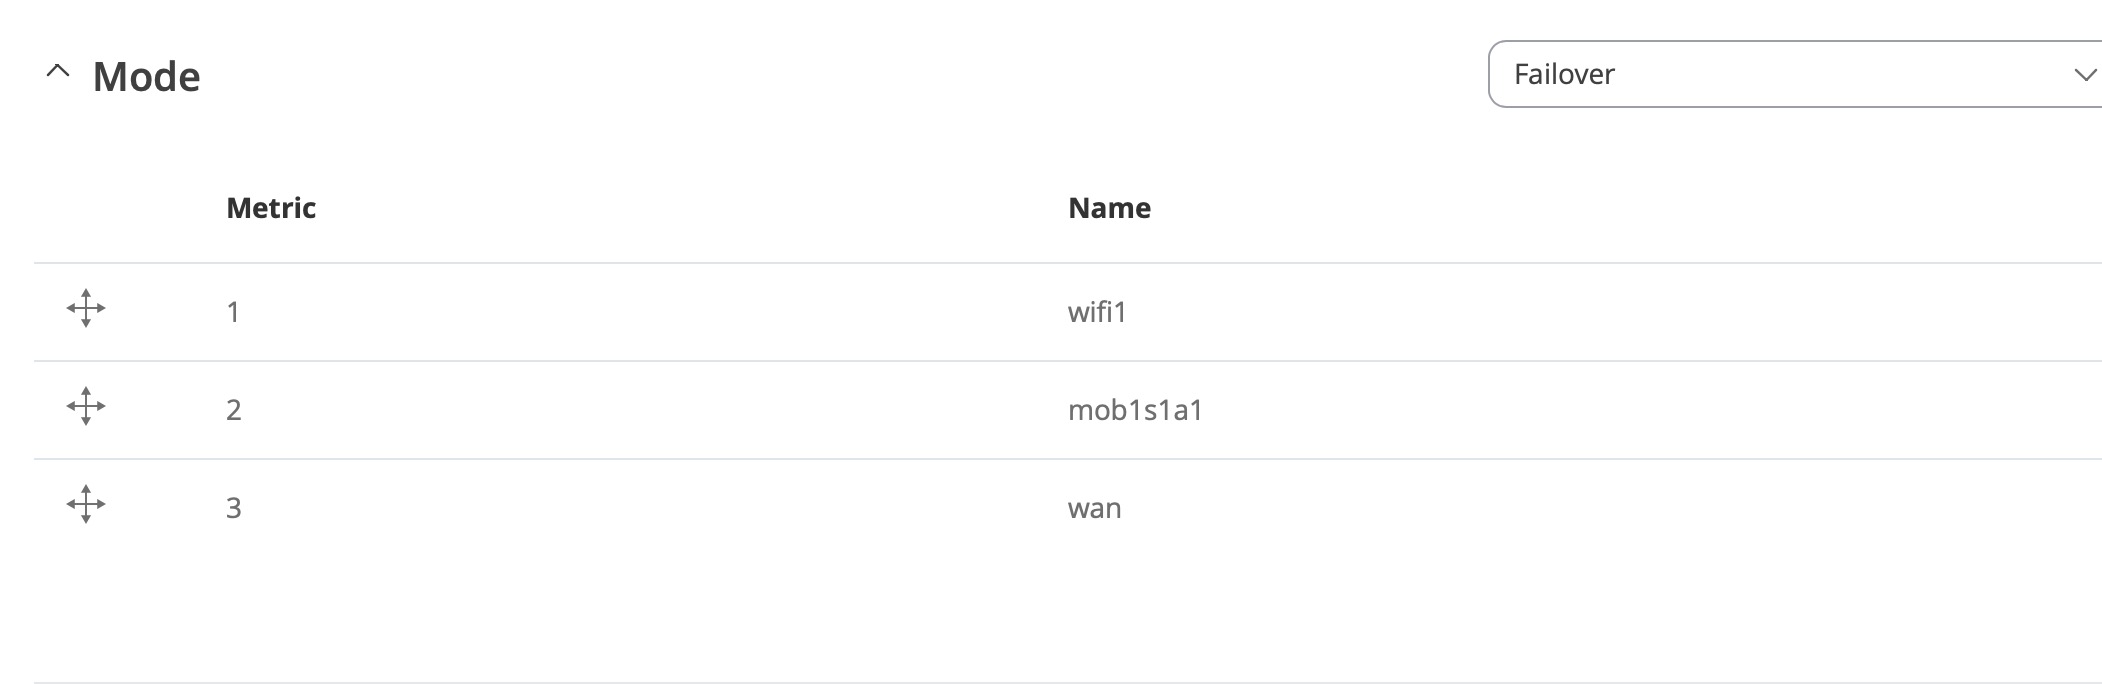Select the wifi1 interface name
The height and width of the screenshot is (684, 2102).
coord(1097,312)
